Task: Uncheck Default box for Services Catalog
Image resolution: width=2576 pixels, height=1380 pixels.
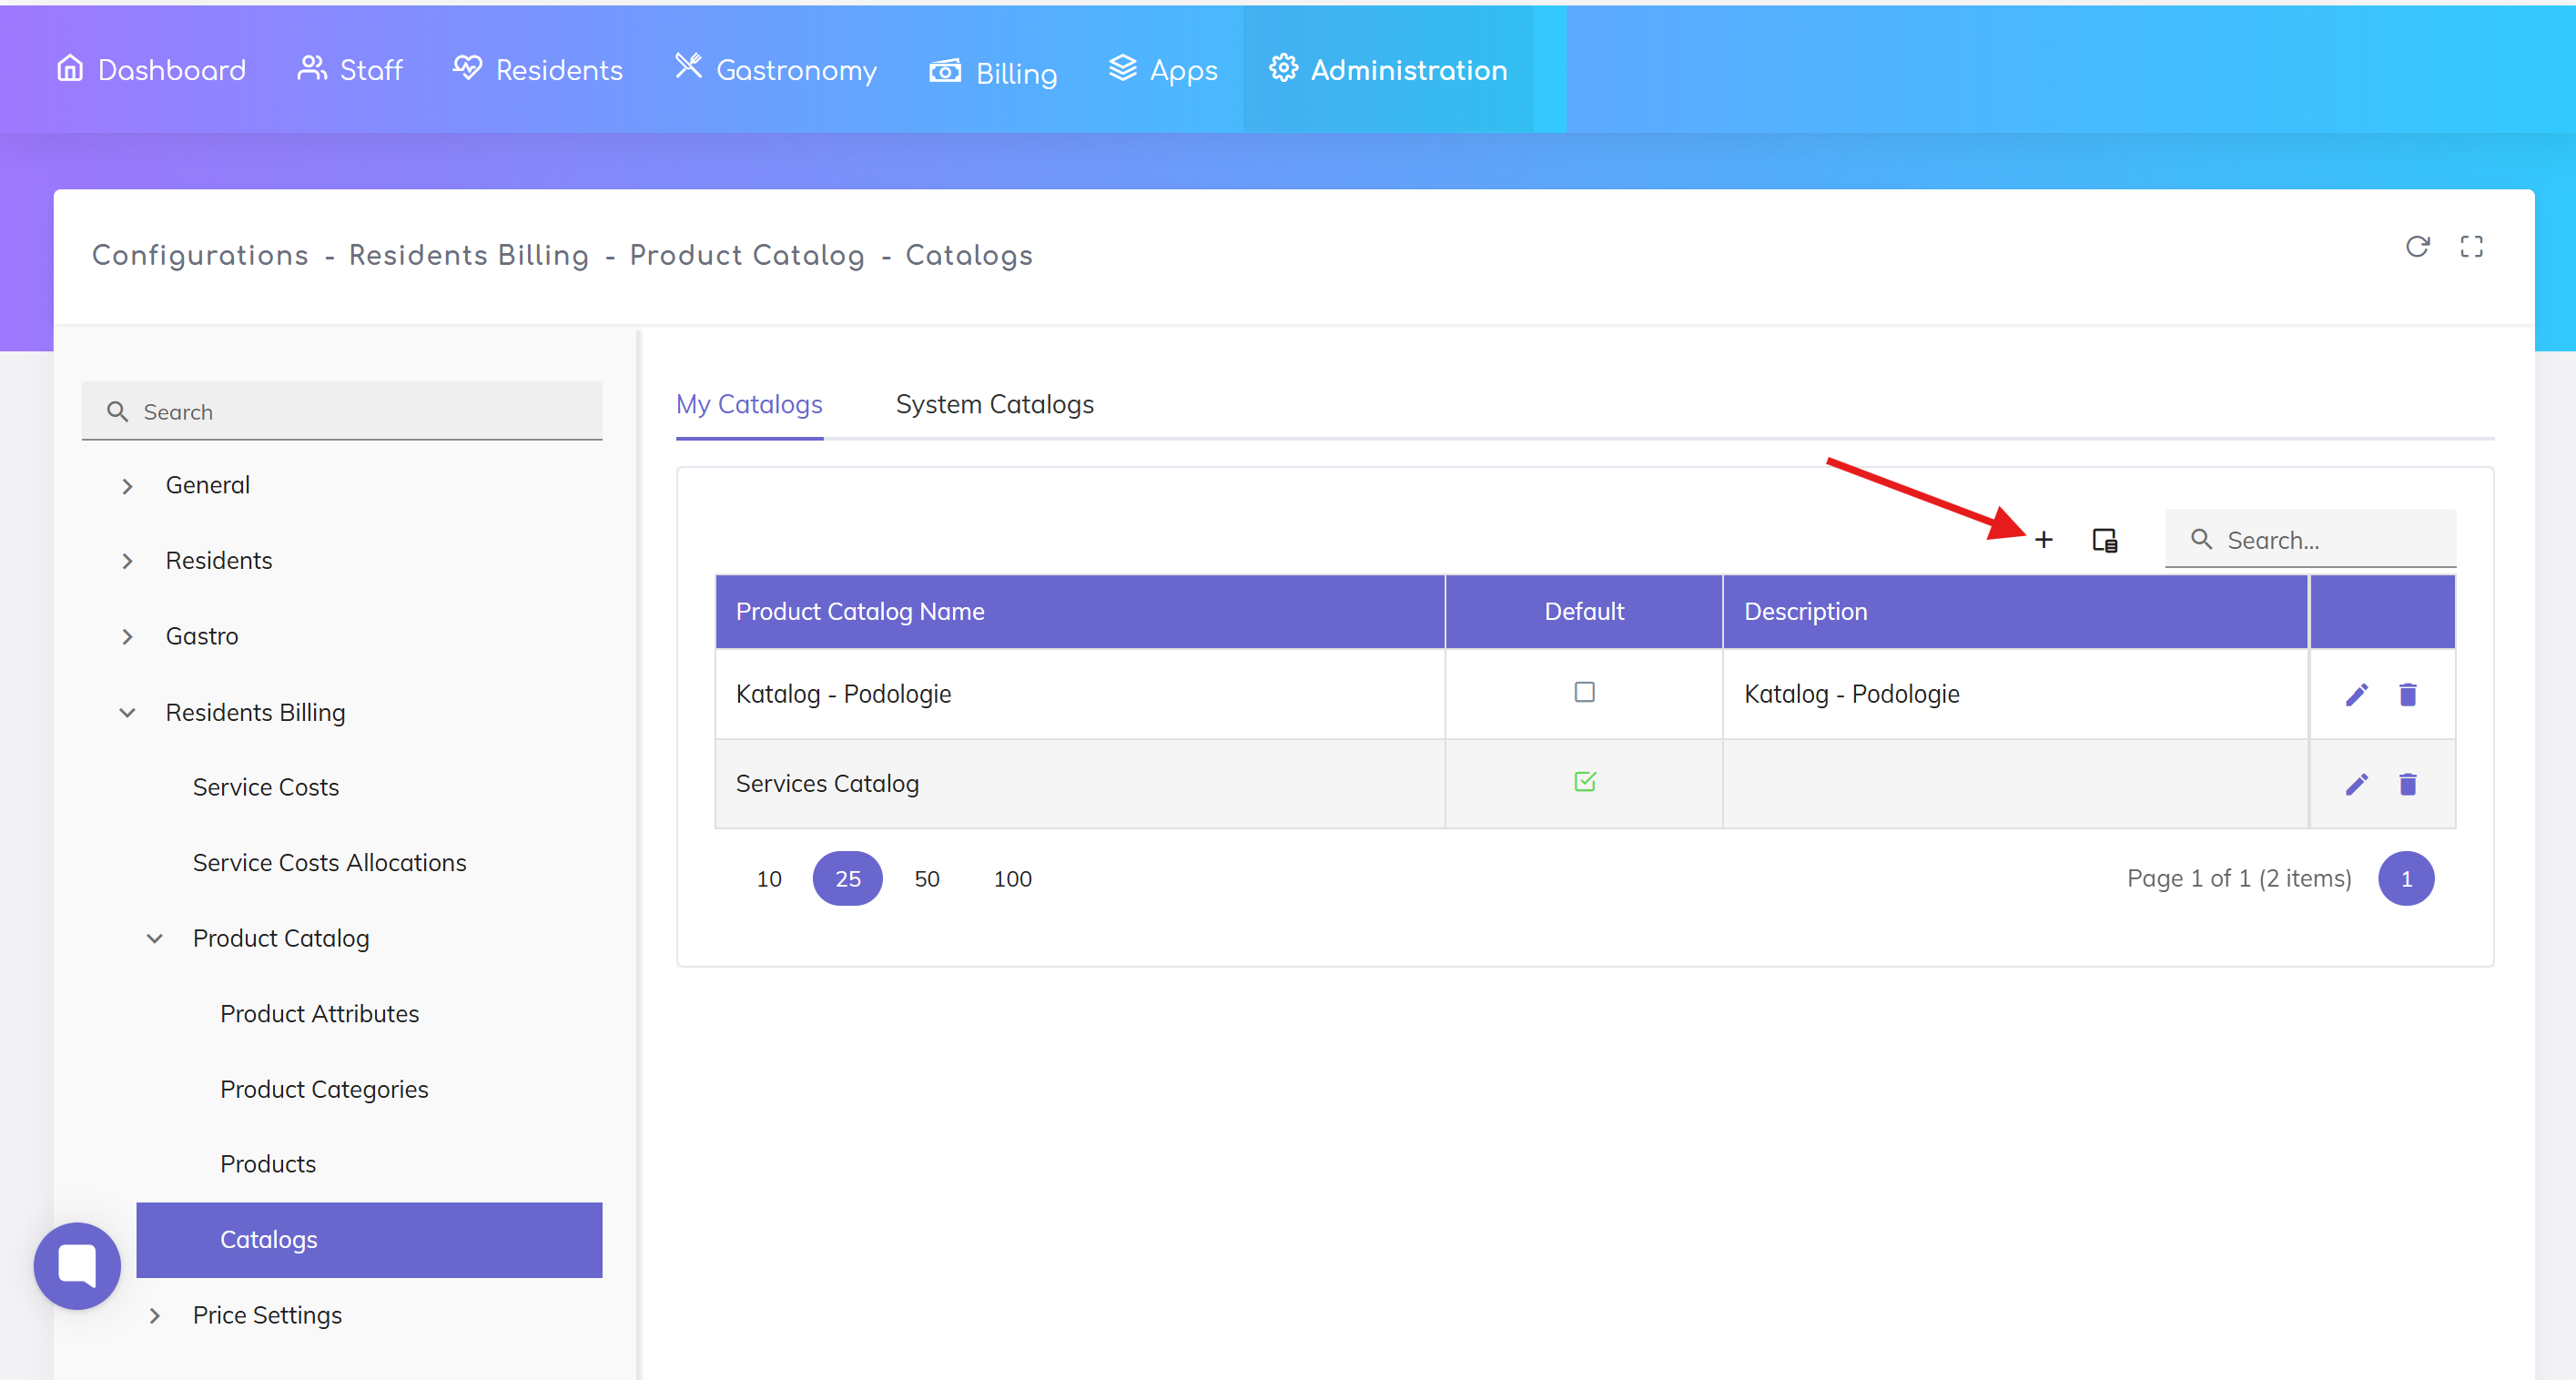Action: pyautogui.click(x=1584, y=782)
